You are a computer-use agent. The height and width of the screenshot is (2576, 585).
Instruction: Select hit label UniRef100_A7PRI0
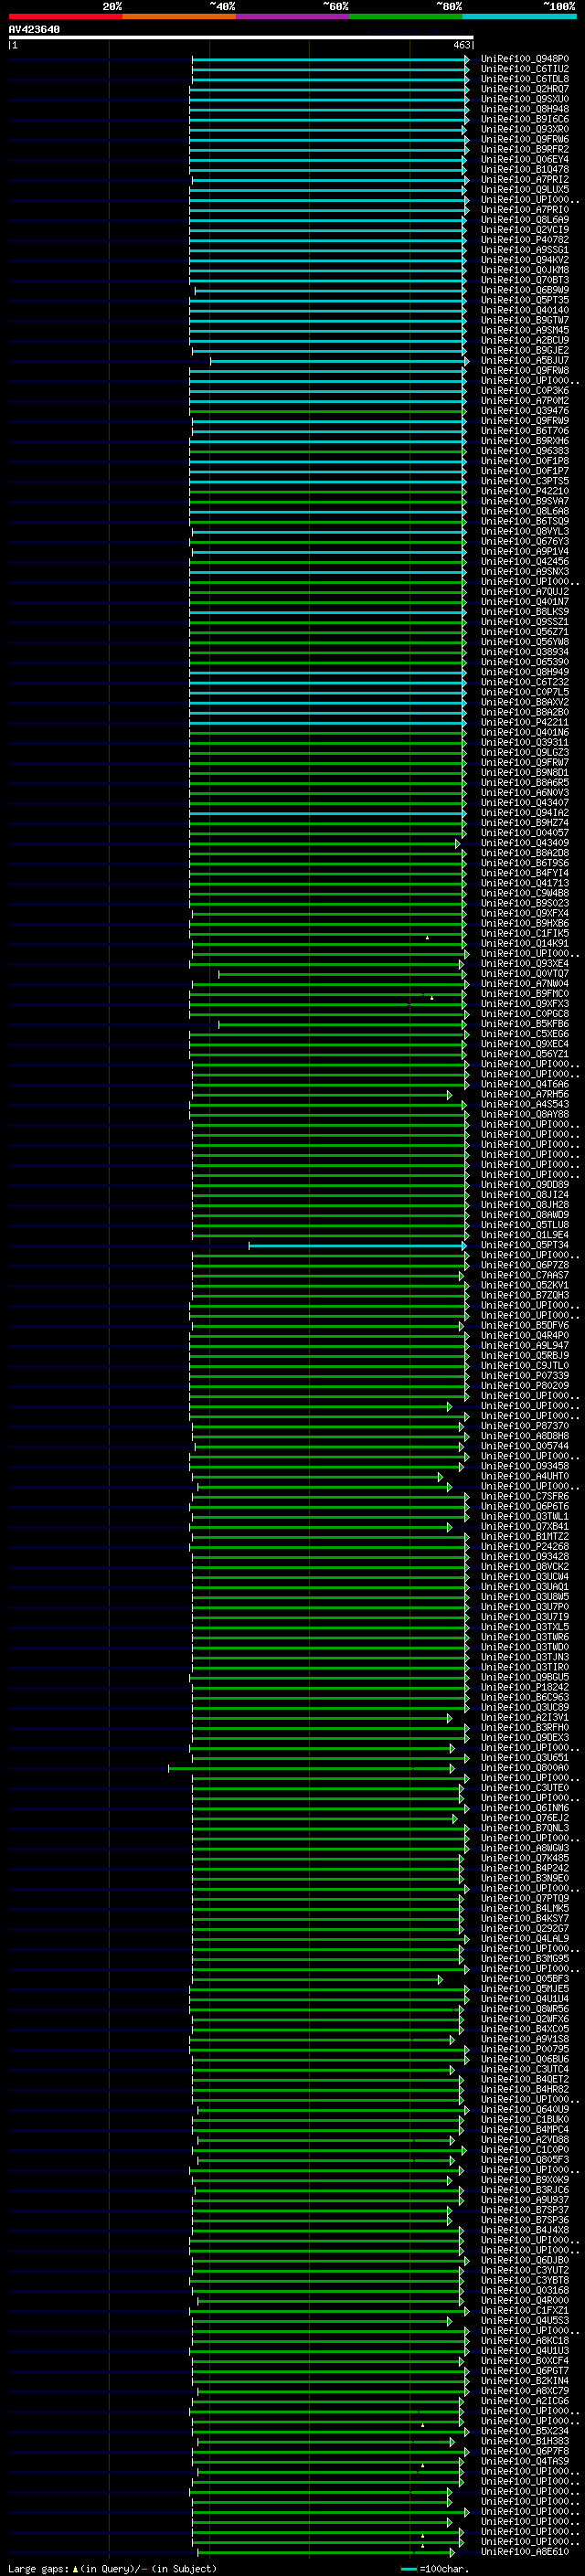[525, 210]
